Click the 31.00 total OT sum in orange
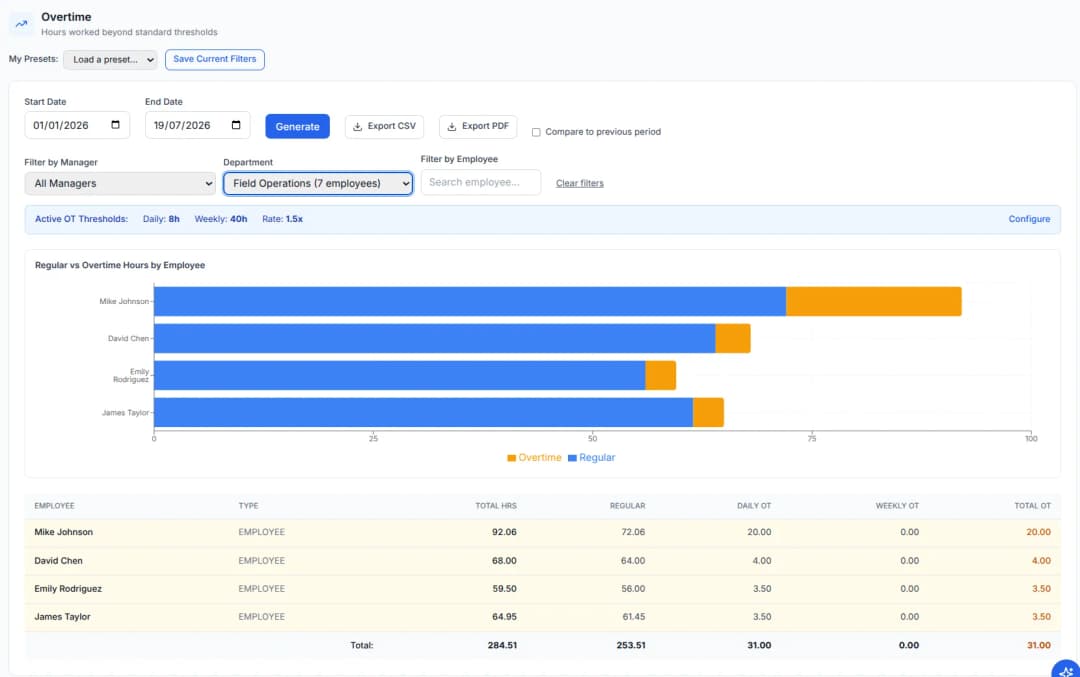 pyautogui.click(x=1039, y=645)
